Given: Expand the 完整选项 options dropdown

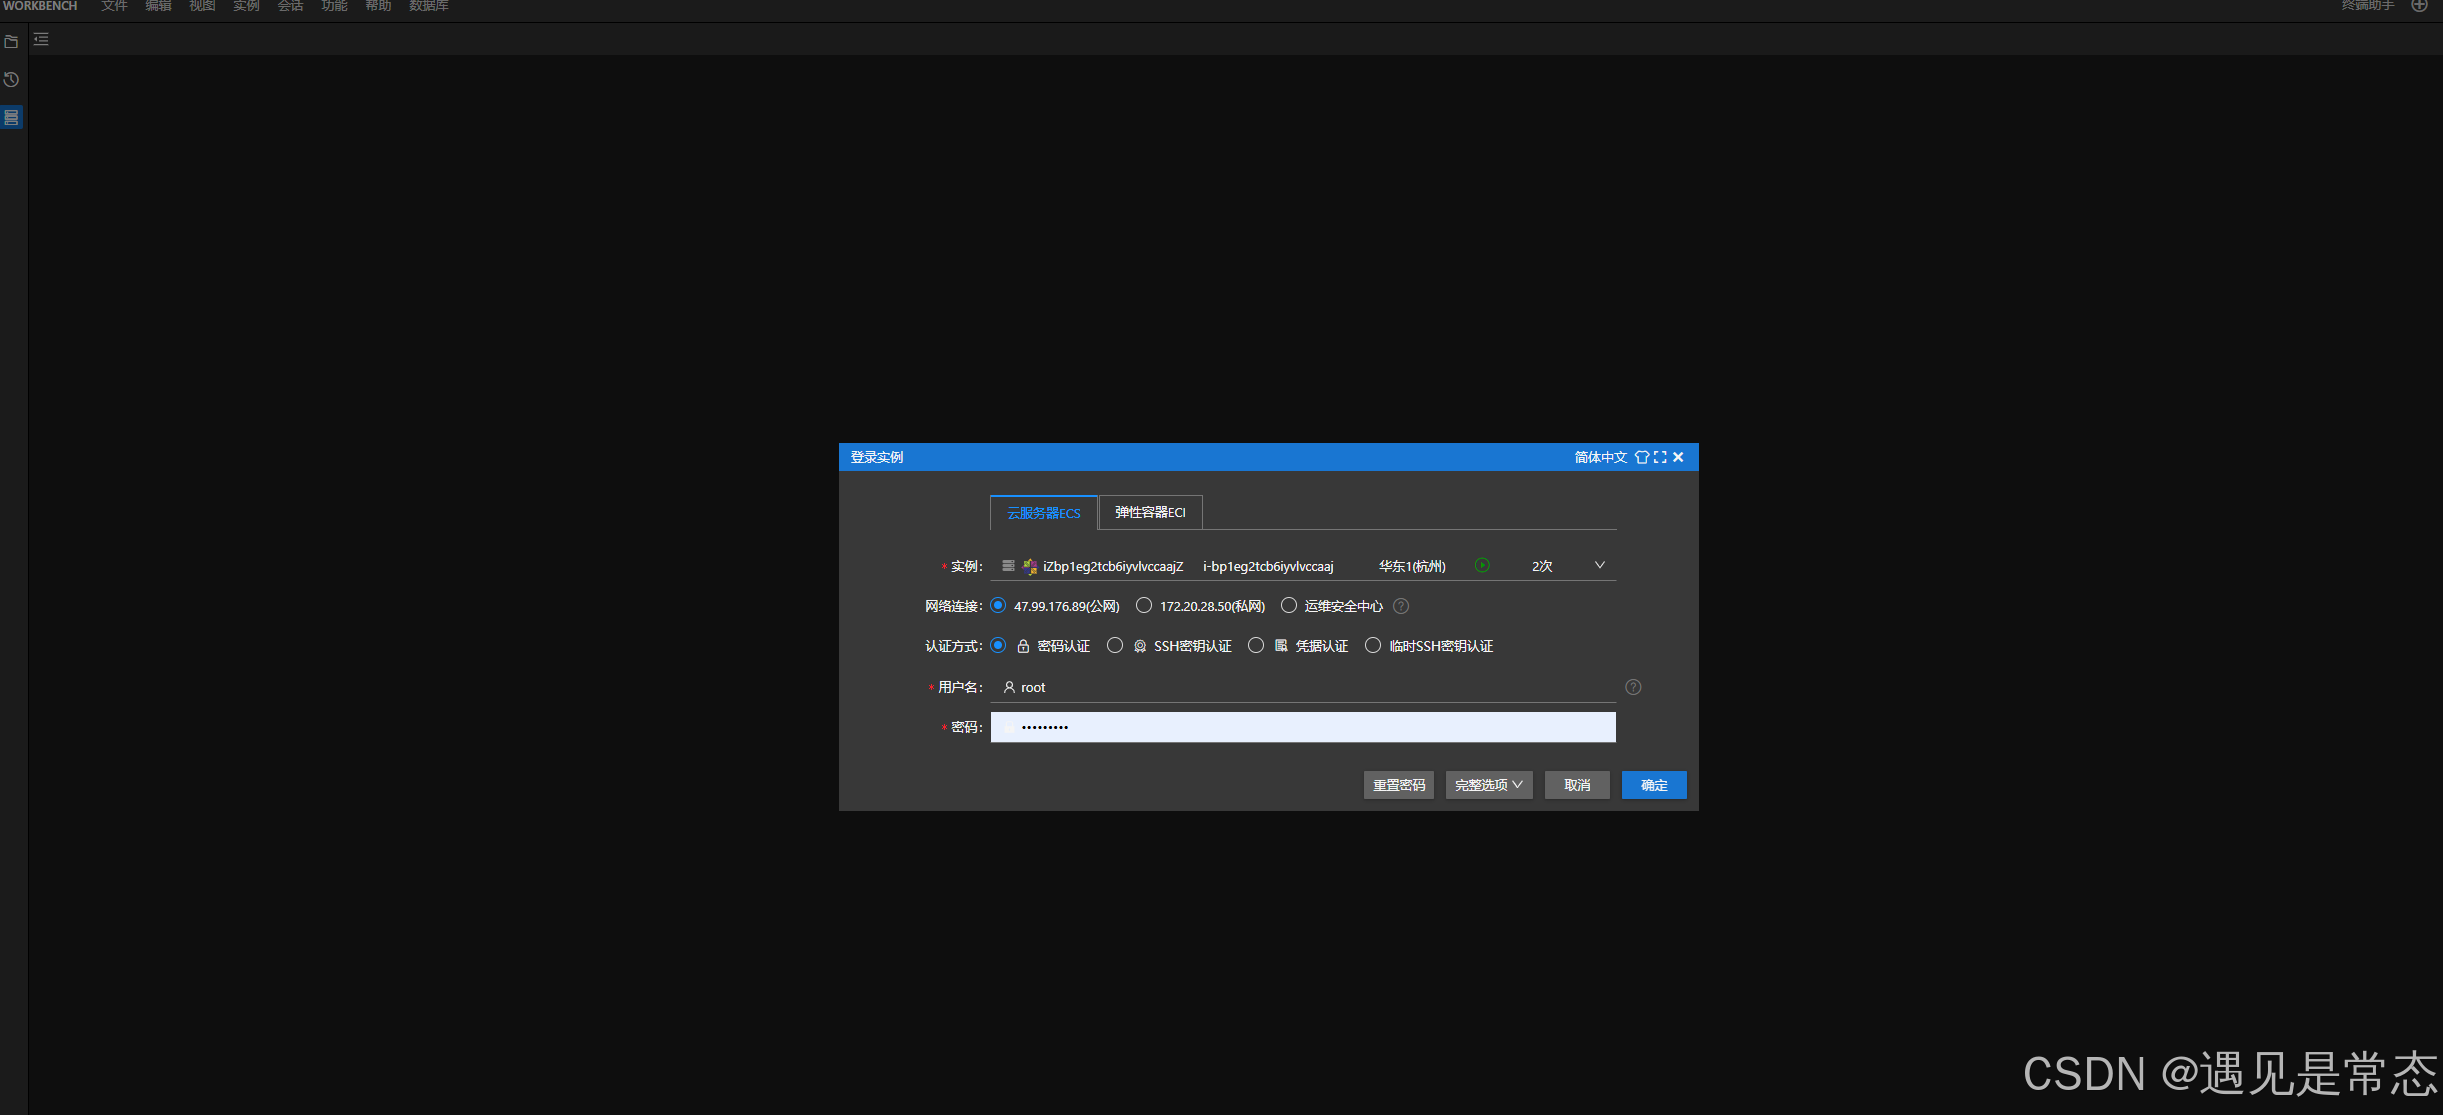Looking at the screenshot, I should pos(1488,785).
